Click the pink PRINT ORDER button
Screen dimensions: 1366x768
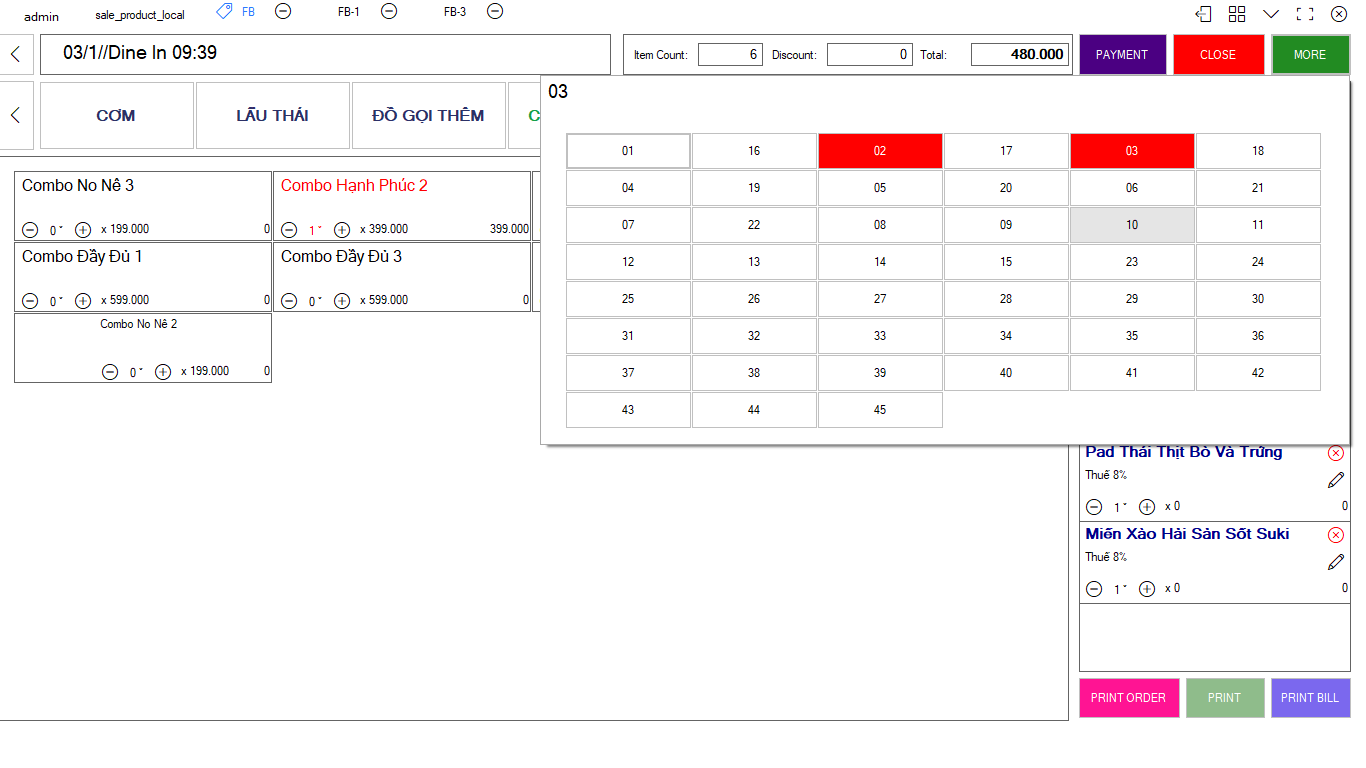point(1128,698)
